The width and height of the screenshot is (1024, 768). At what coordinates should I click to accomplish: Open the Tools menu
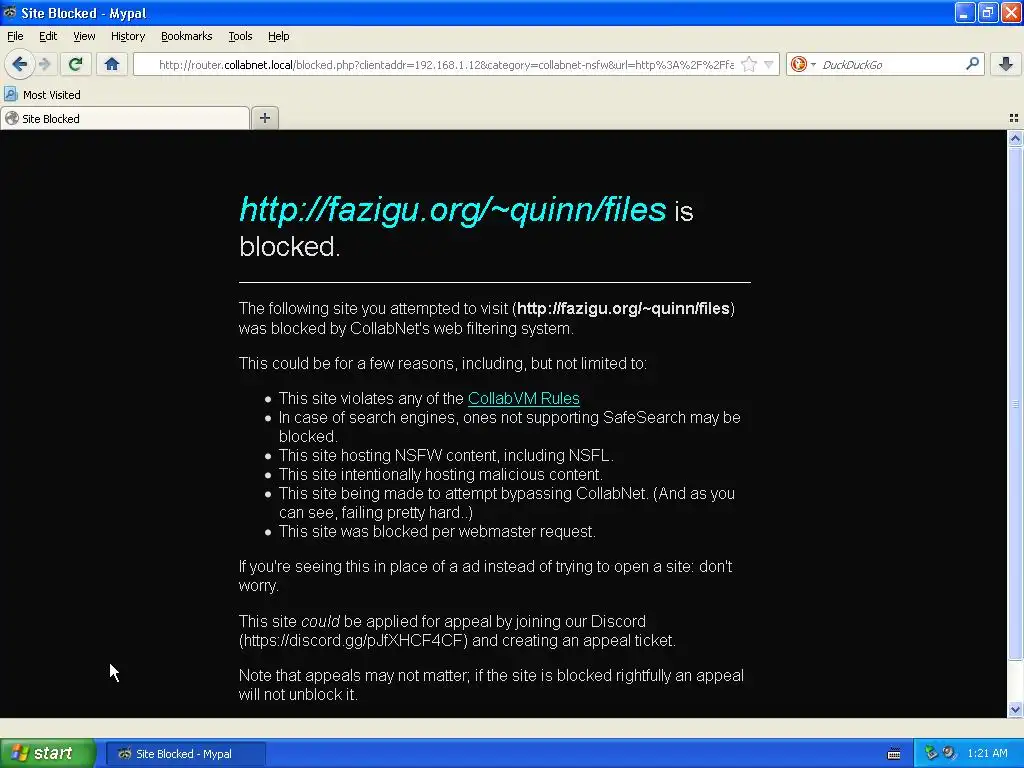240,37
